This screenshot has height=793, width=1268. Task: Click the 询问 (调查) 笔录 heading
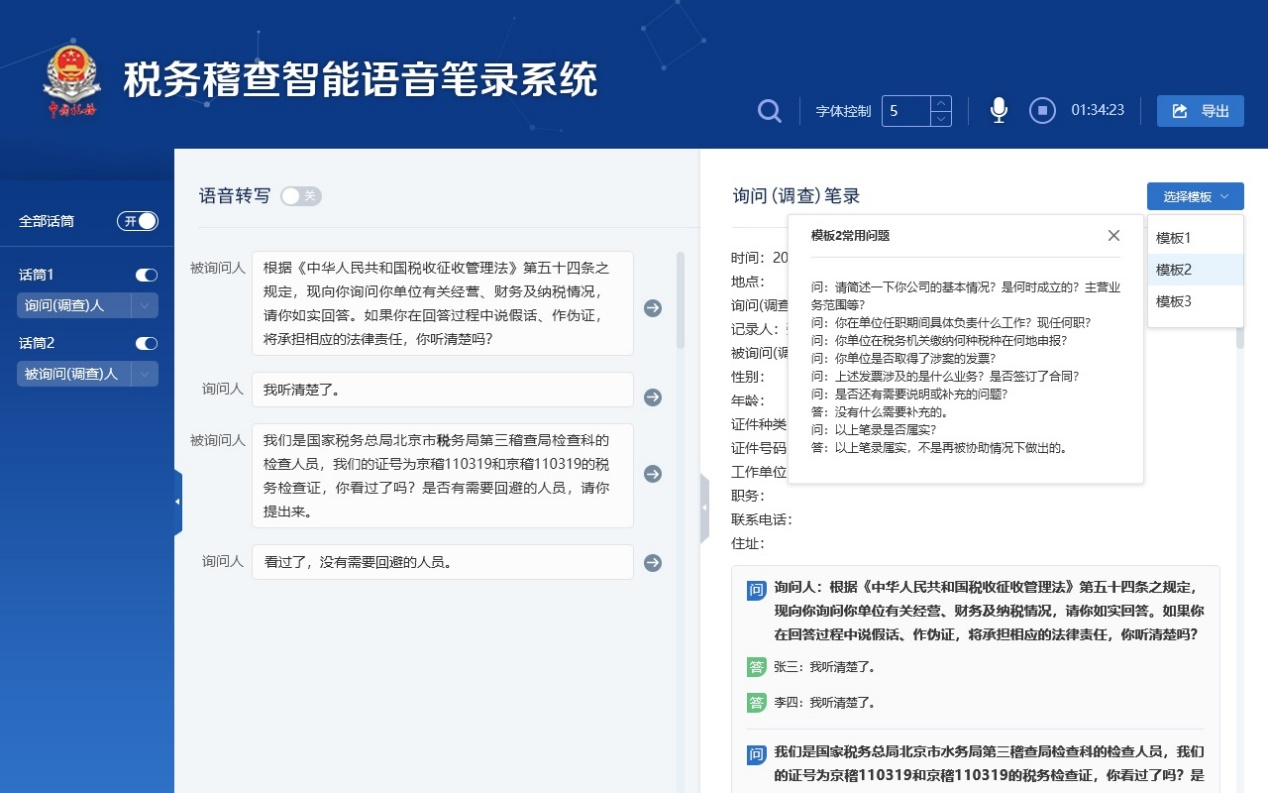[796, 197]
